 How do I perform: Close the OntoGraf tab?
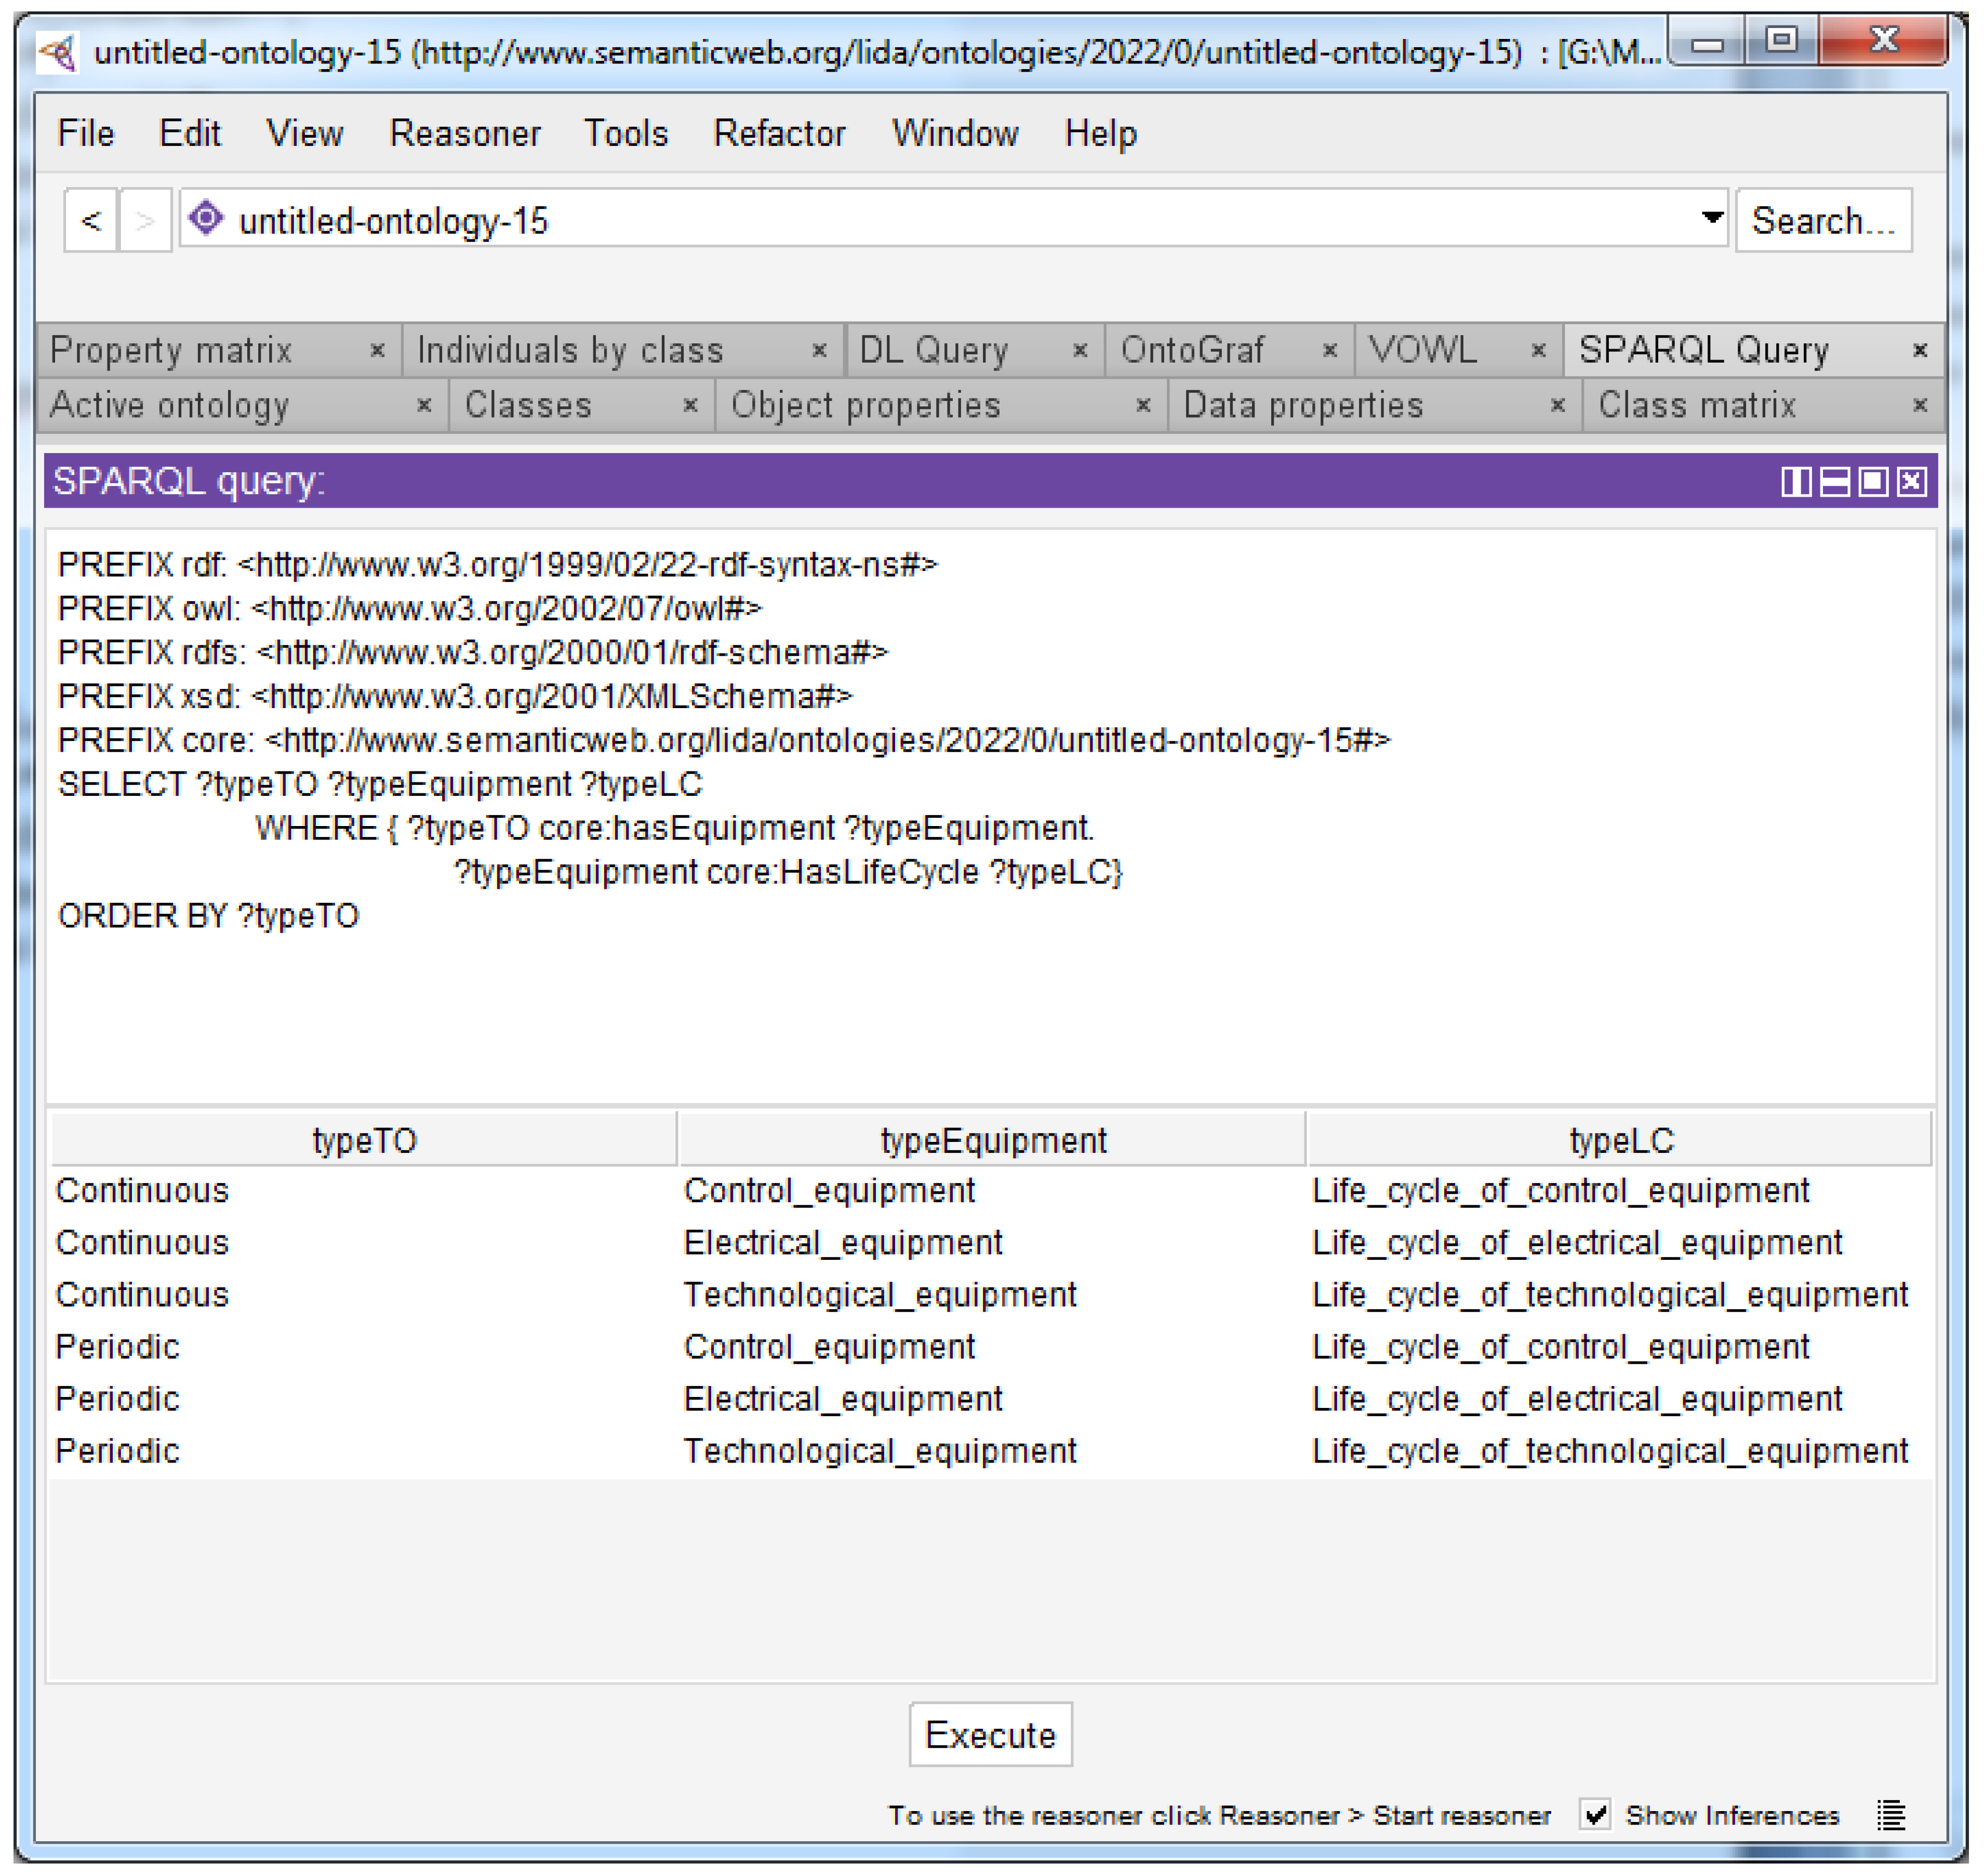click(1330, 350)
